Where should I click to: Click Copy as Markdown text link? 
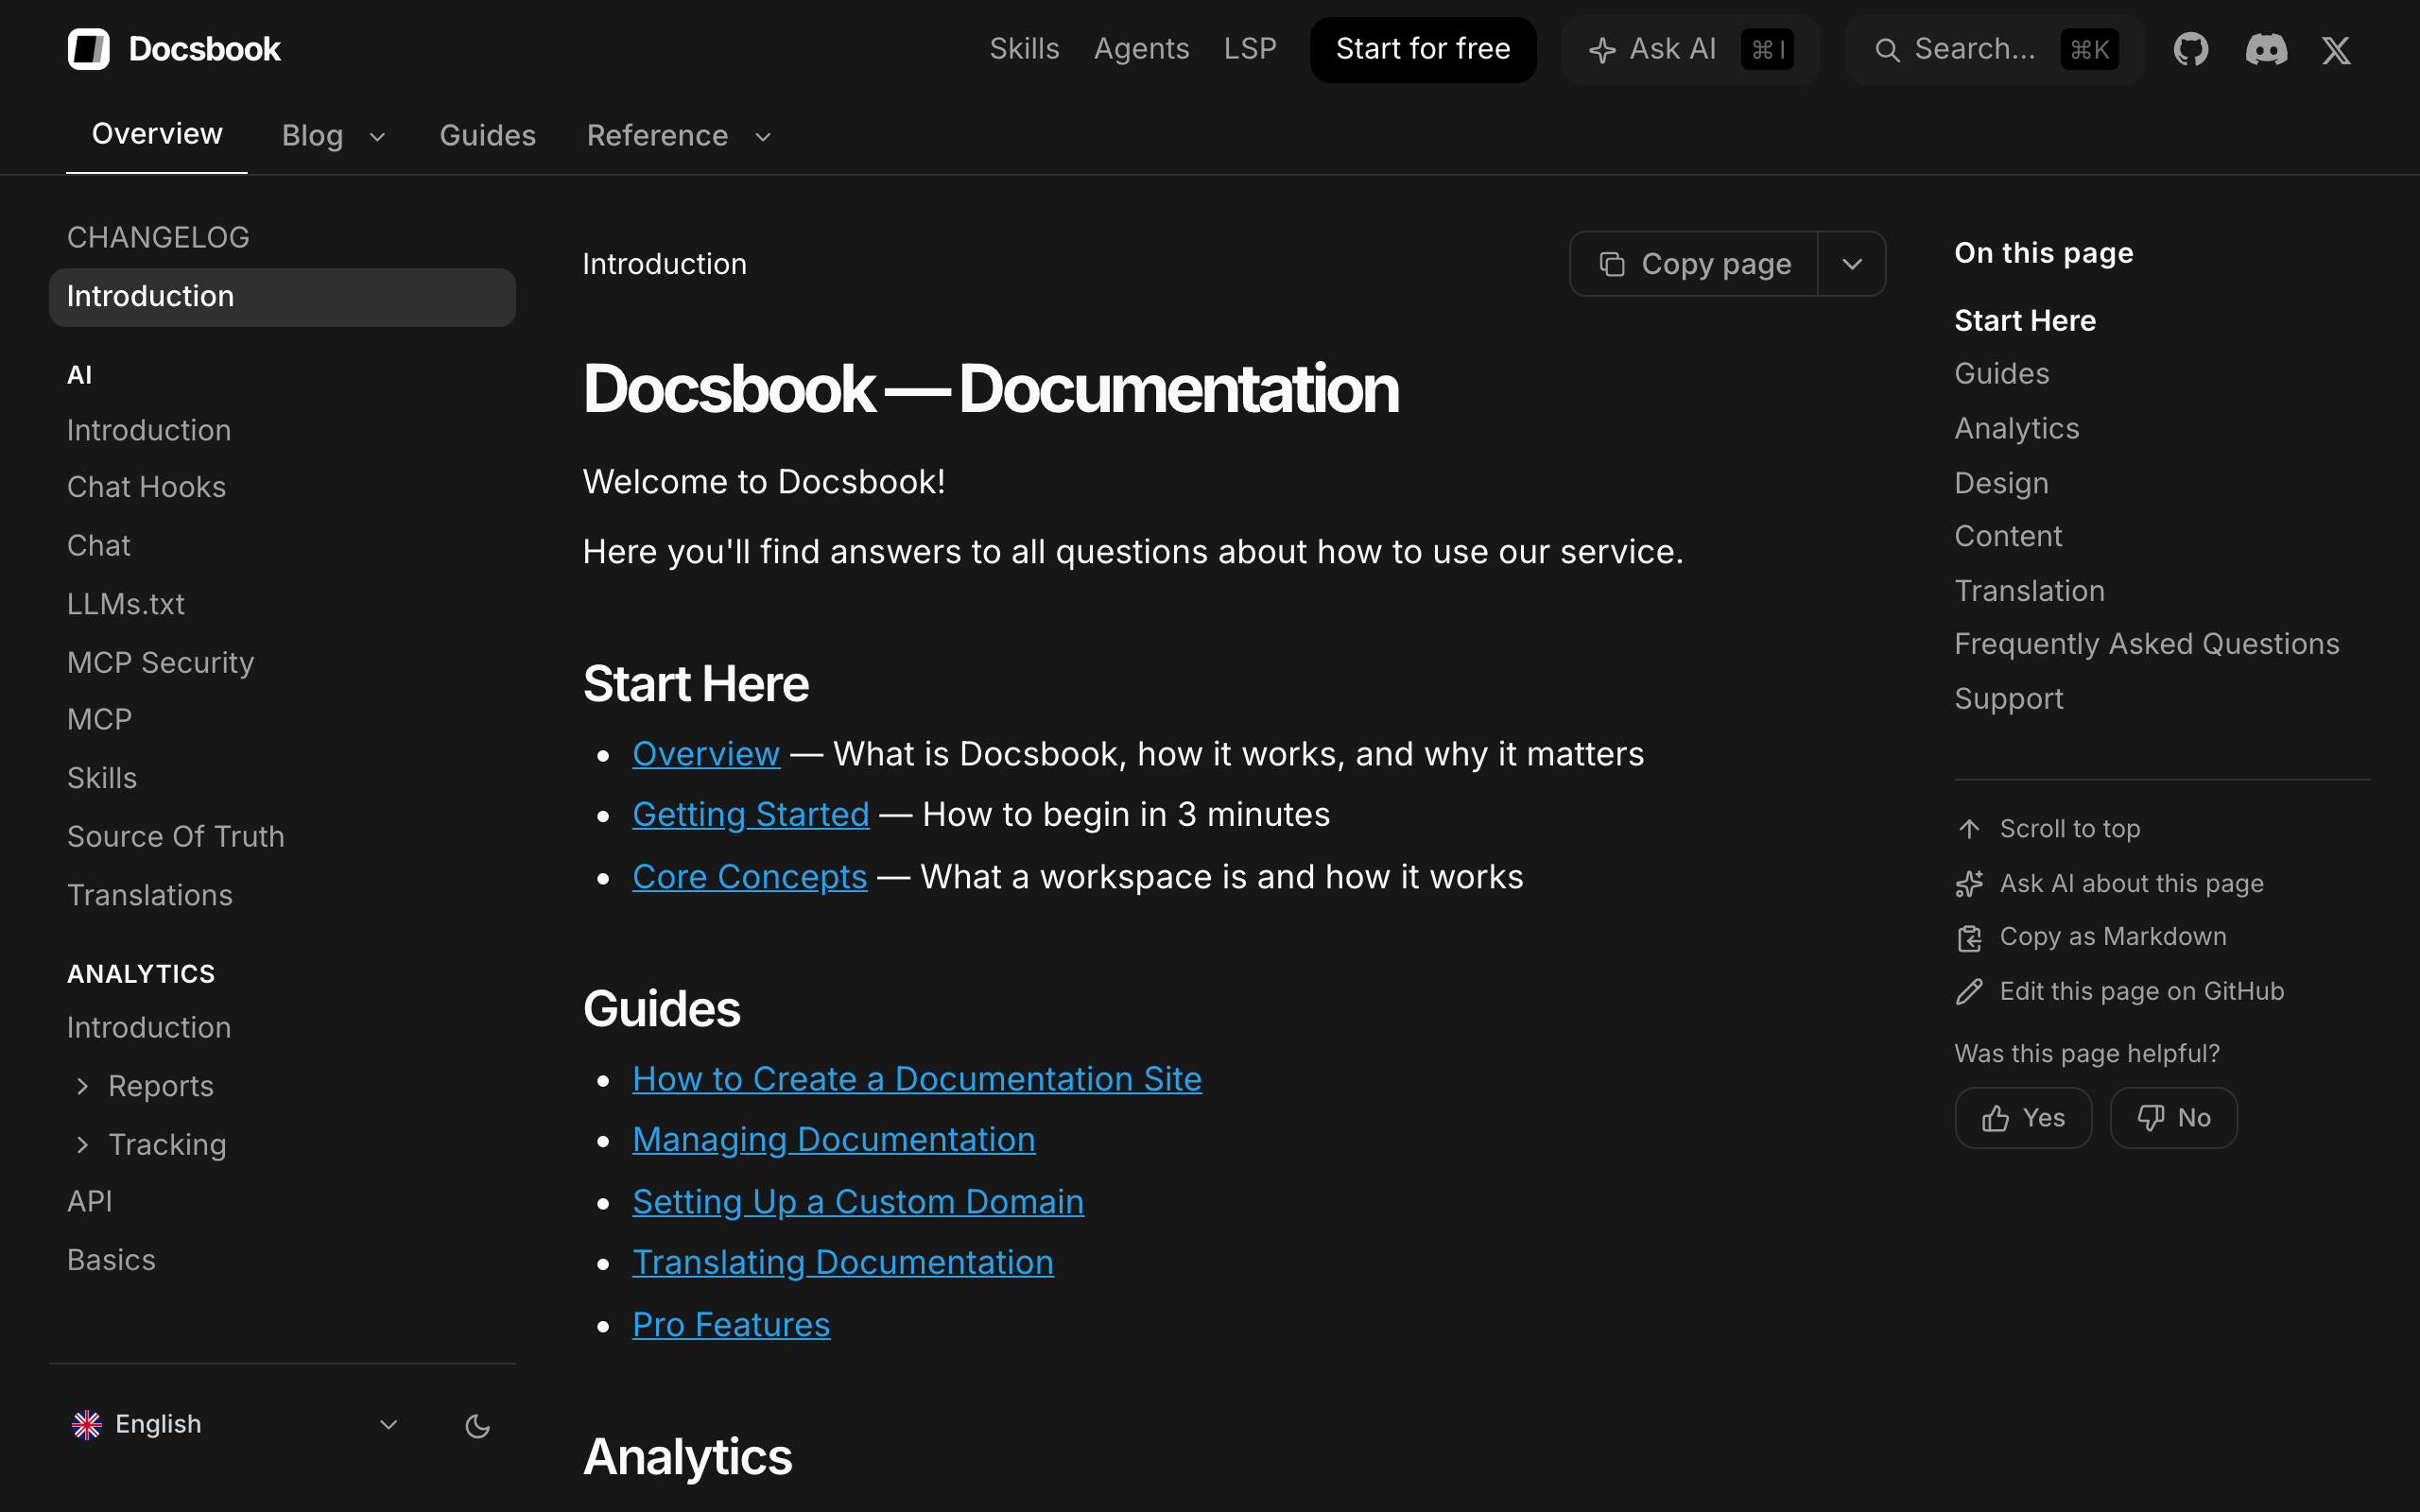coord(2113,937)
